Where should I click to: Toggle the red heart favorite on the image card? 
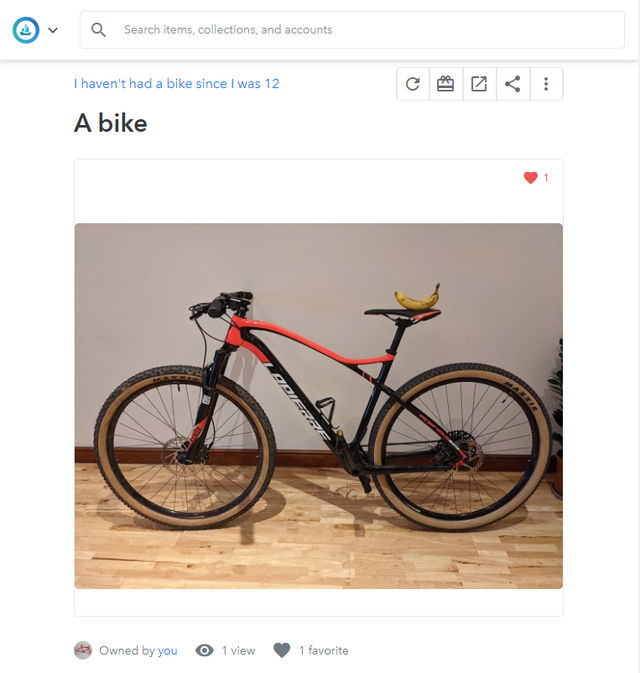tap(531, 177)
